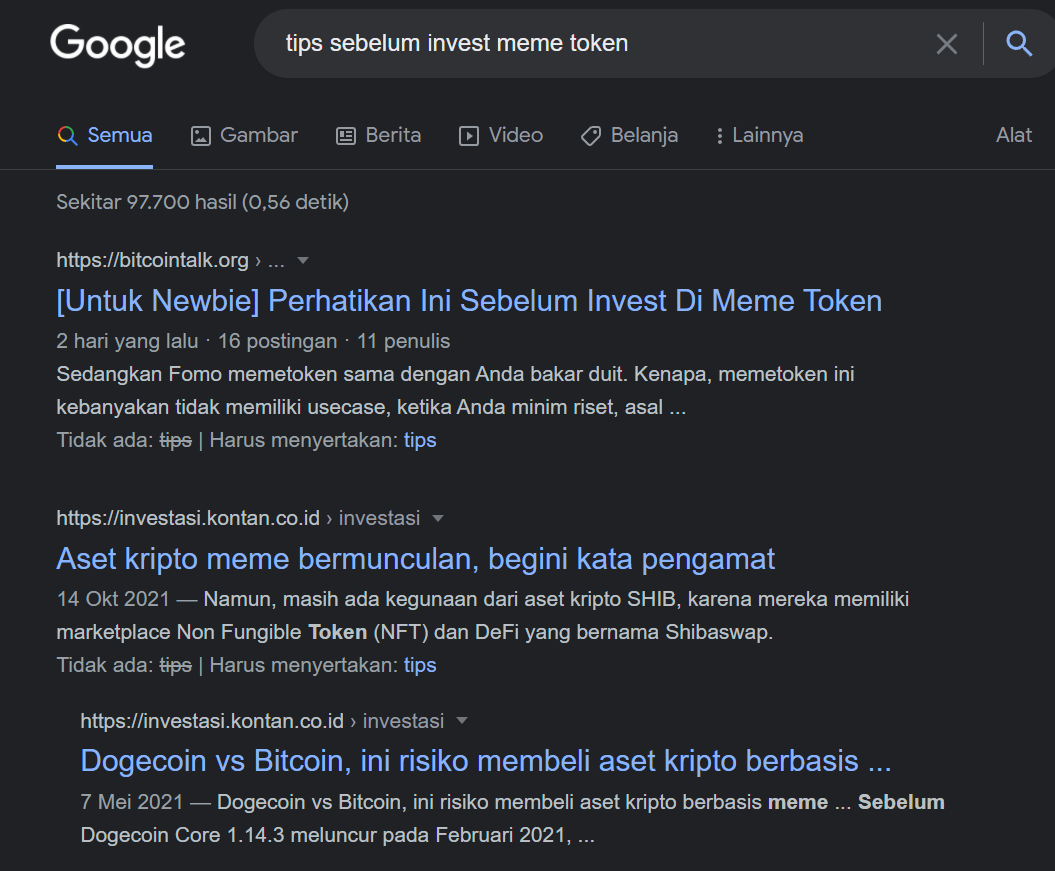This screenshot has height=871, width=1055.
Task: Click the Google logo
Action: pos(118,44)
